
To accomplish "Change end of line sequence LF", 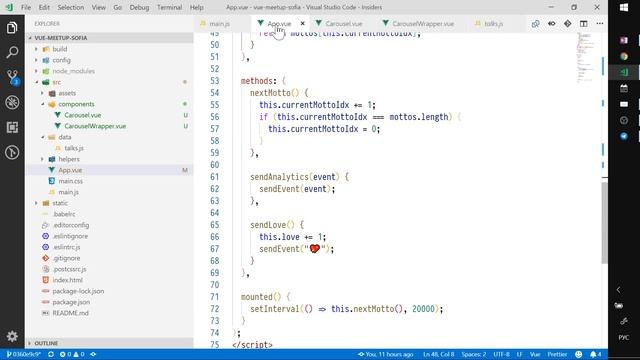I will pos(519,354).
